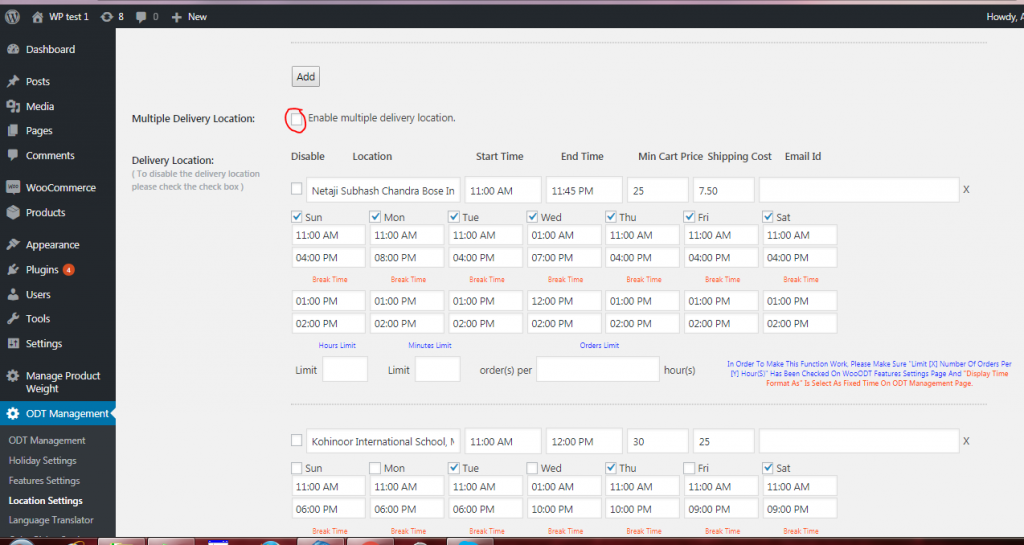Click the Plugins update badge showing 4

(69, 270)
